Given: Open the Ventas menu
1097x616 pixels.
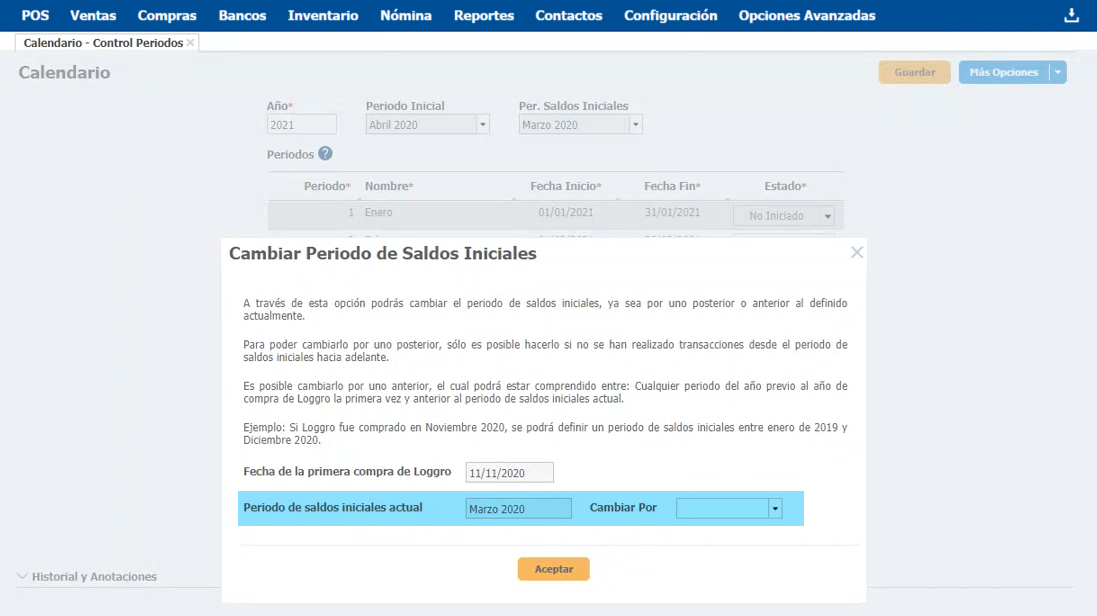Looking at the screenshot, I should click(93, 15).
